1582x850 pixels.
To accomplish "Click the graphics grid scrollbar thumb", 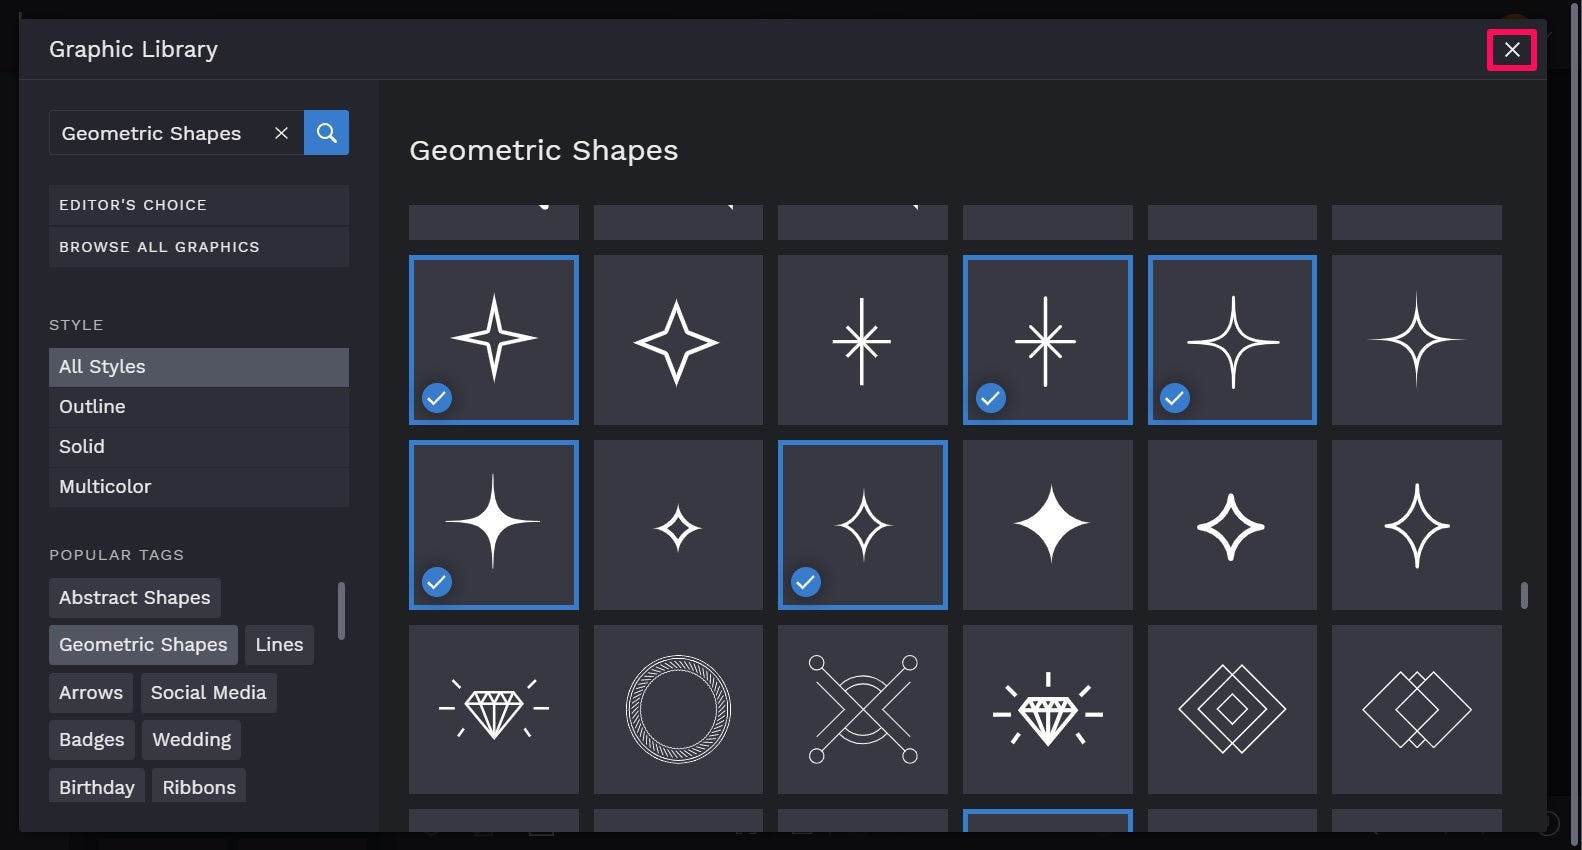I will pyautogui.click(x=1524, y=595).
